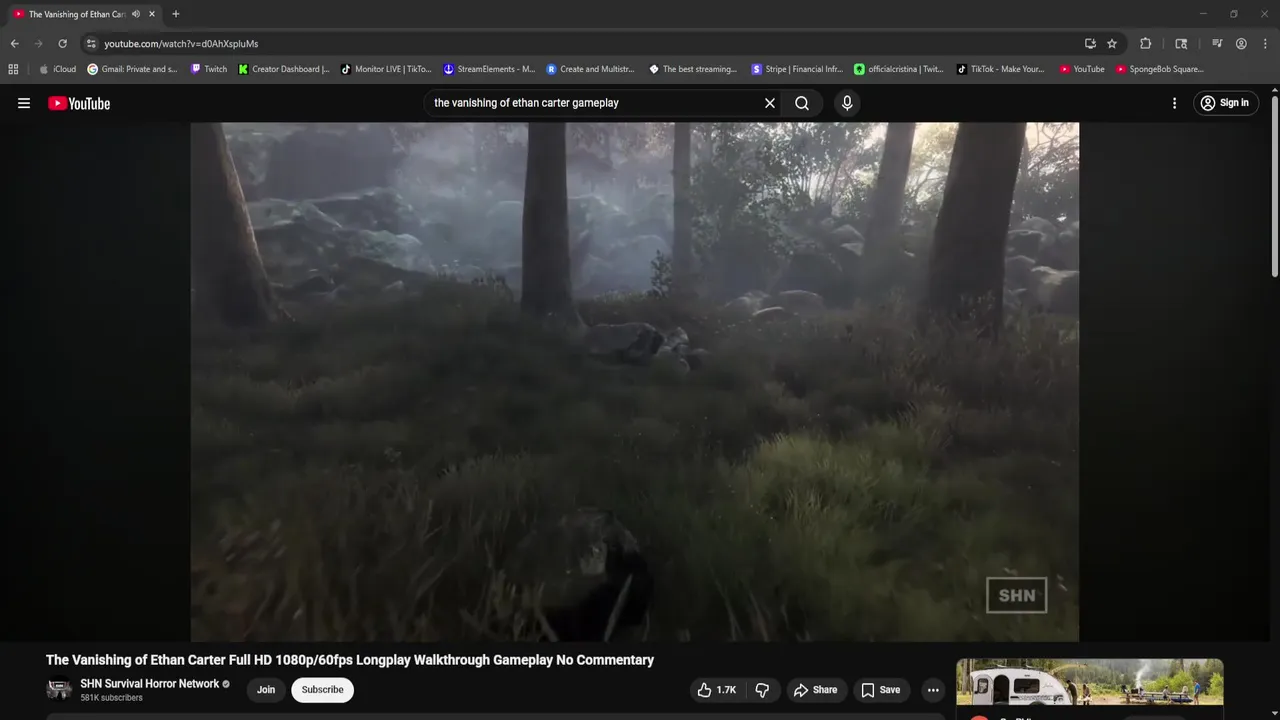The image size is (1280, 720).
Task: Open the SHN channel avatar
Action: (x=59, y=690)
